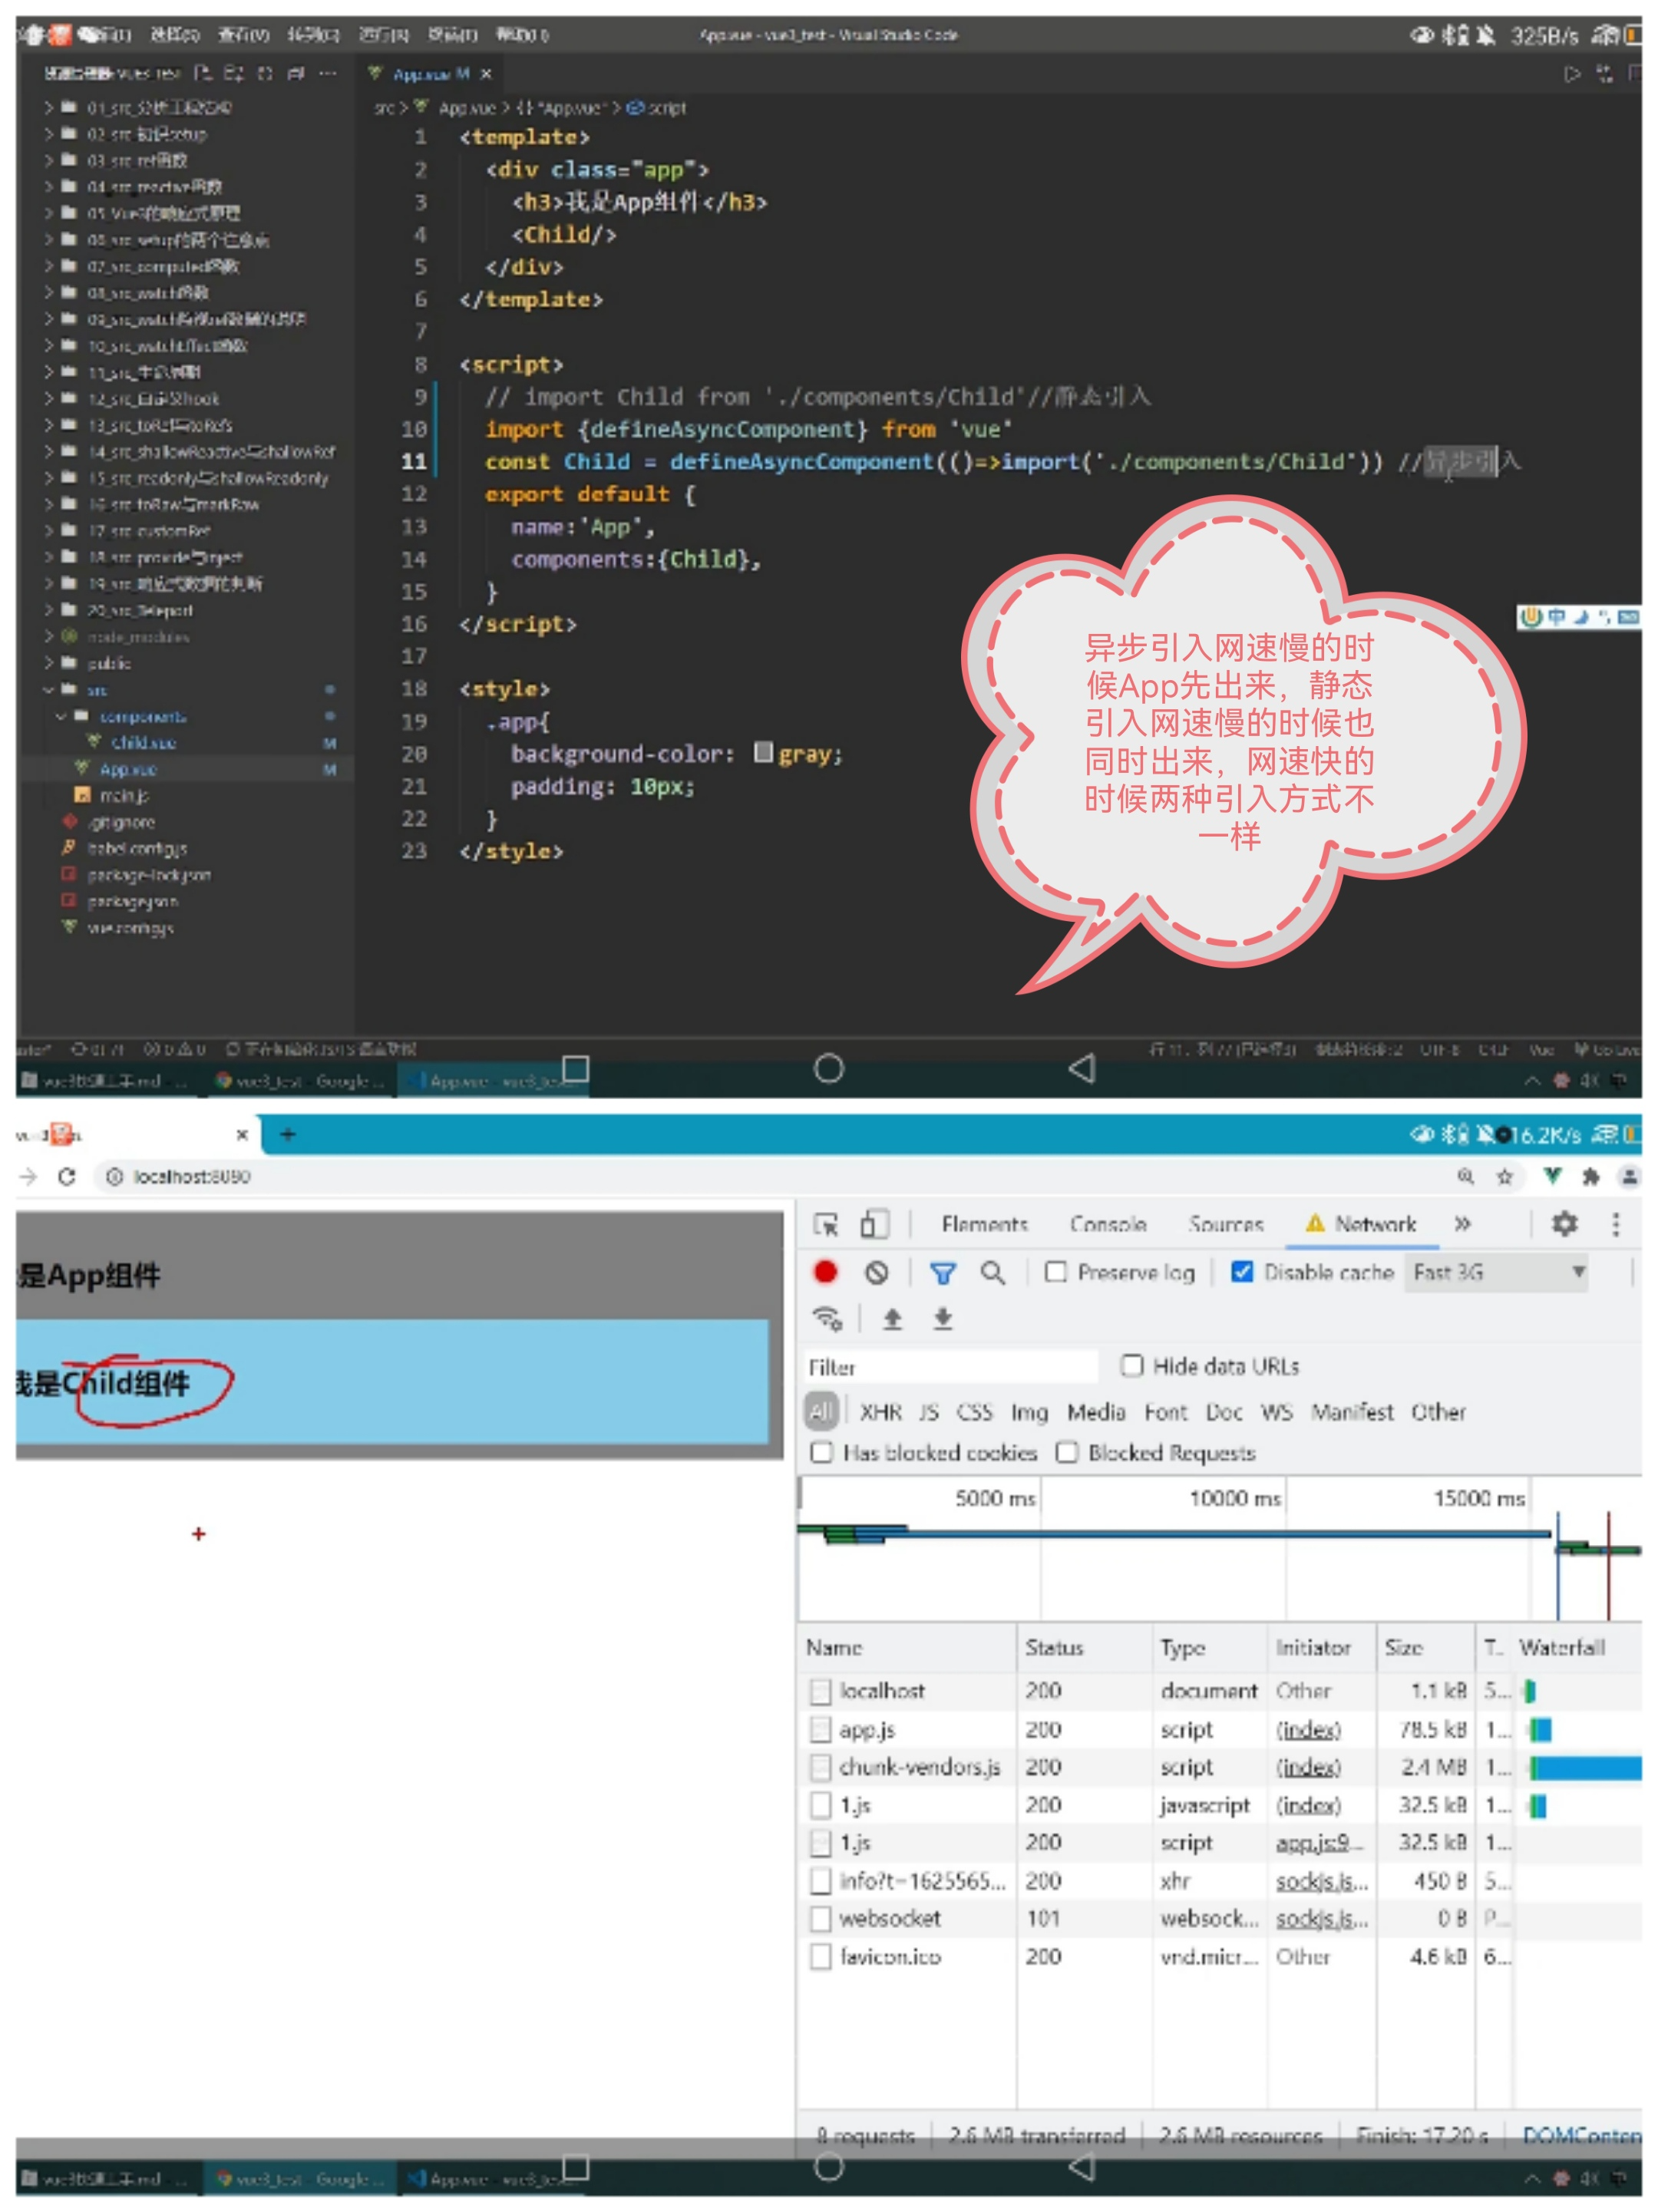1658x2212 pixels.
Task: Open the network conditions Wi-Fi icon
Action: coord(827,1318)
